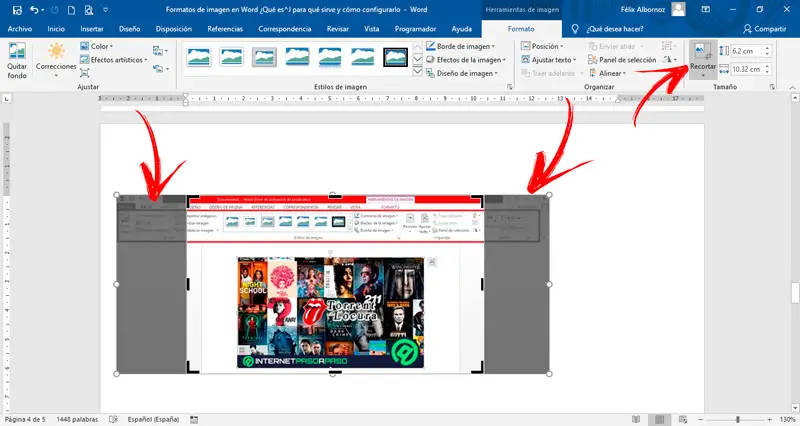Image resolution: width=800 pixels, height=426 pixels.
Task: Click the Quitar fondo button
Action: click(x=17, y=61)
